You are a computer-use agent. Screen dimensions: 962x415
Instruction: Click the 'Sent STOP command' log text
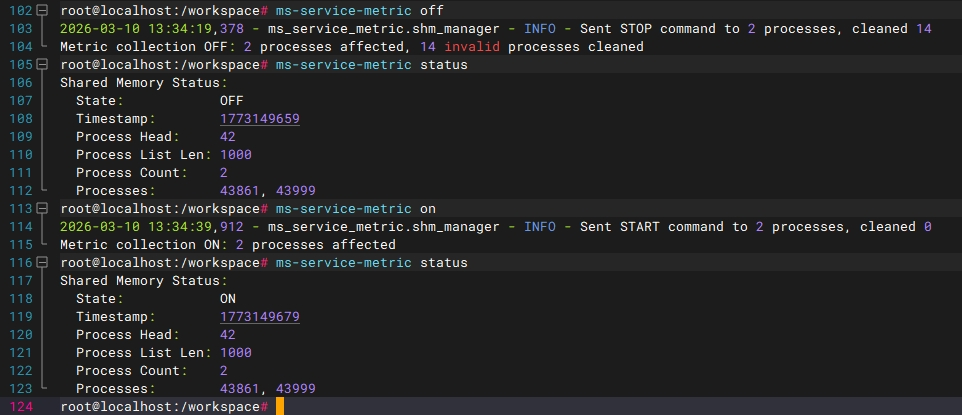coord(653,28)
